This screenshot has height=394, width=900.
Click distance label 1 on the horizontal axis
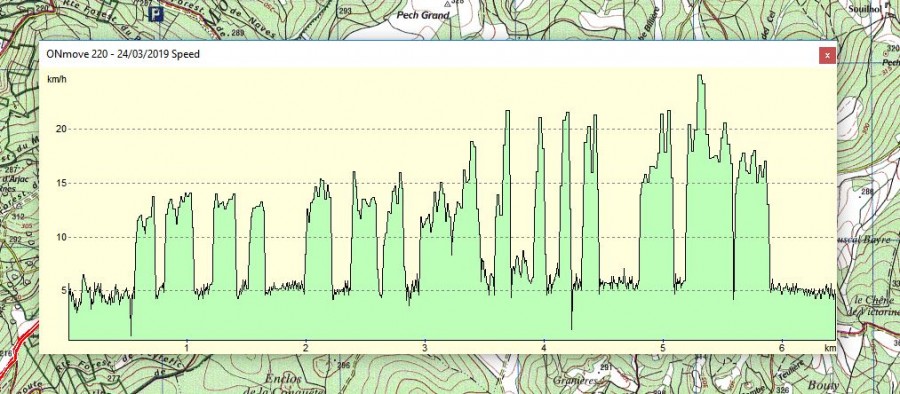tap(187, 348)
